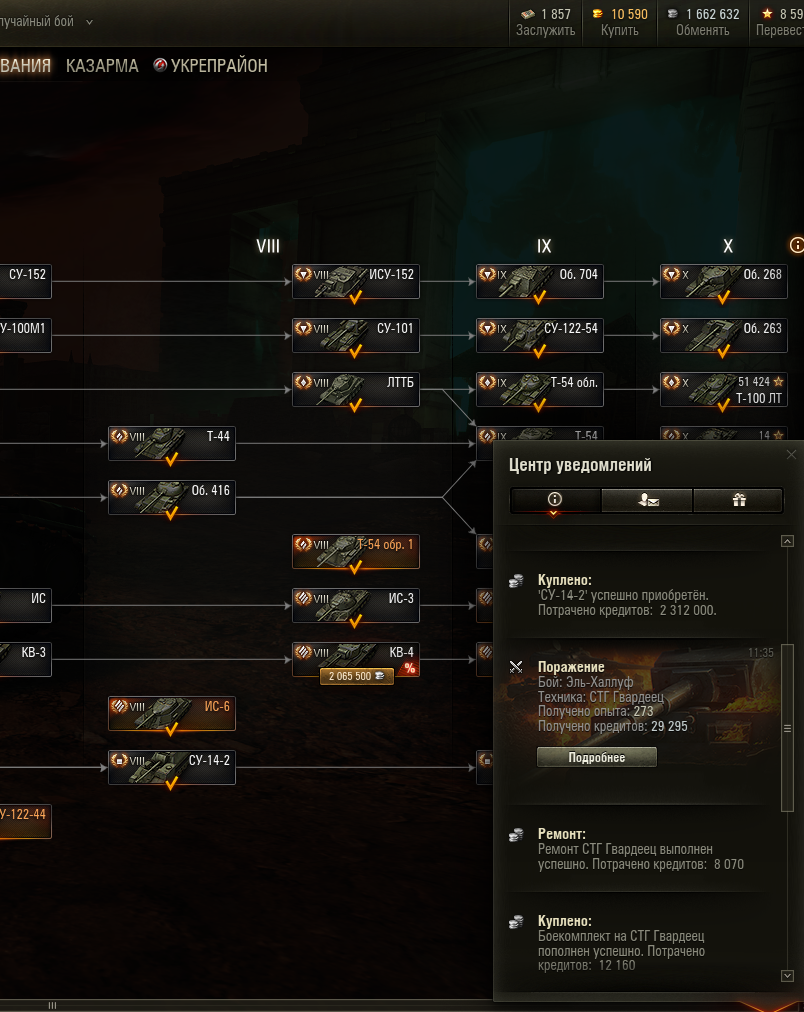This screenshot has width=804, height=1012.
Task: Open the СУ-122-54 tank node
Action: [539, 336]
